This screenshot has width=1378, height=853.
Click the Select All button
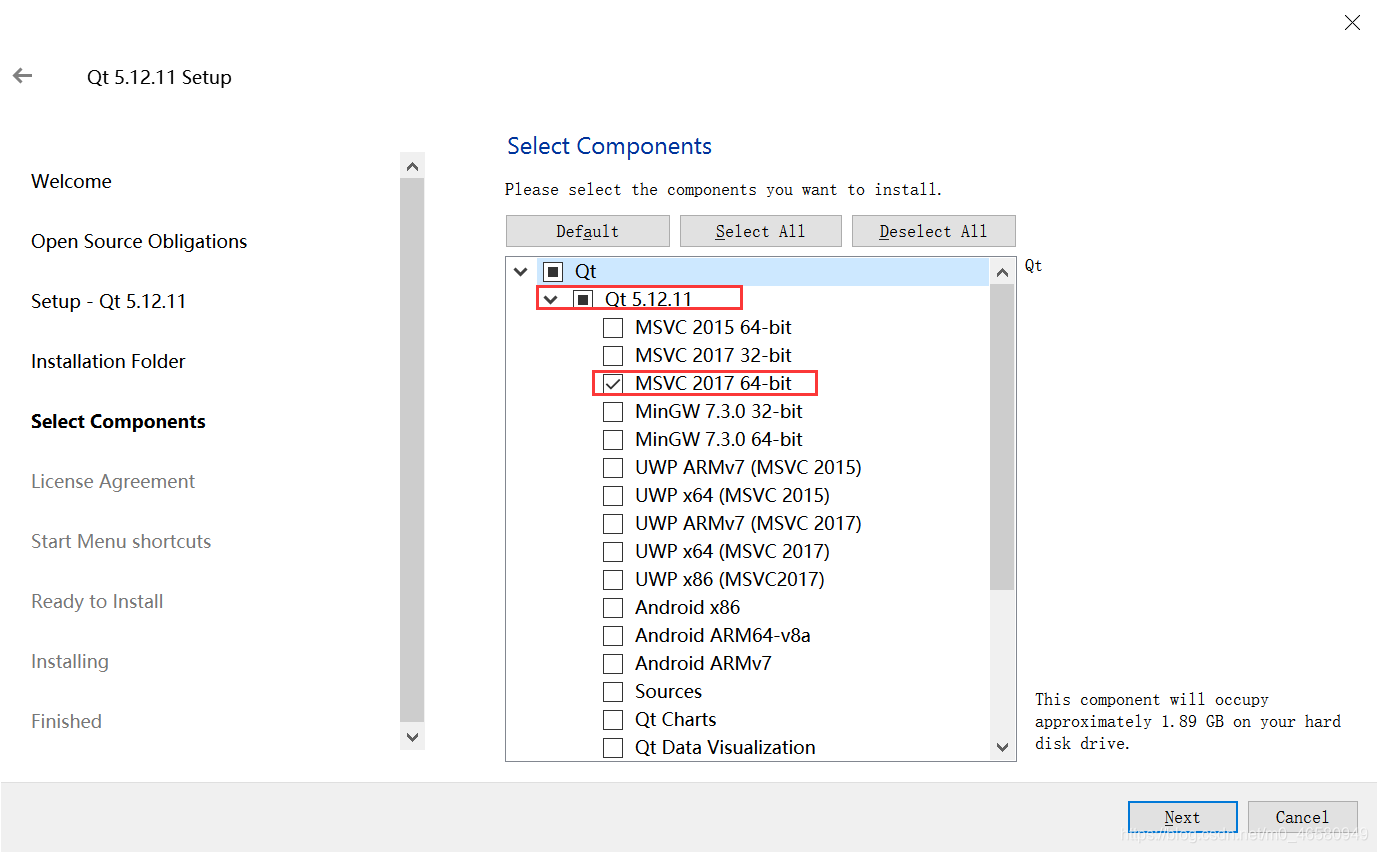[761, 231]
